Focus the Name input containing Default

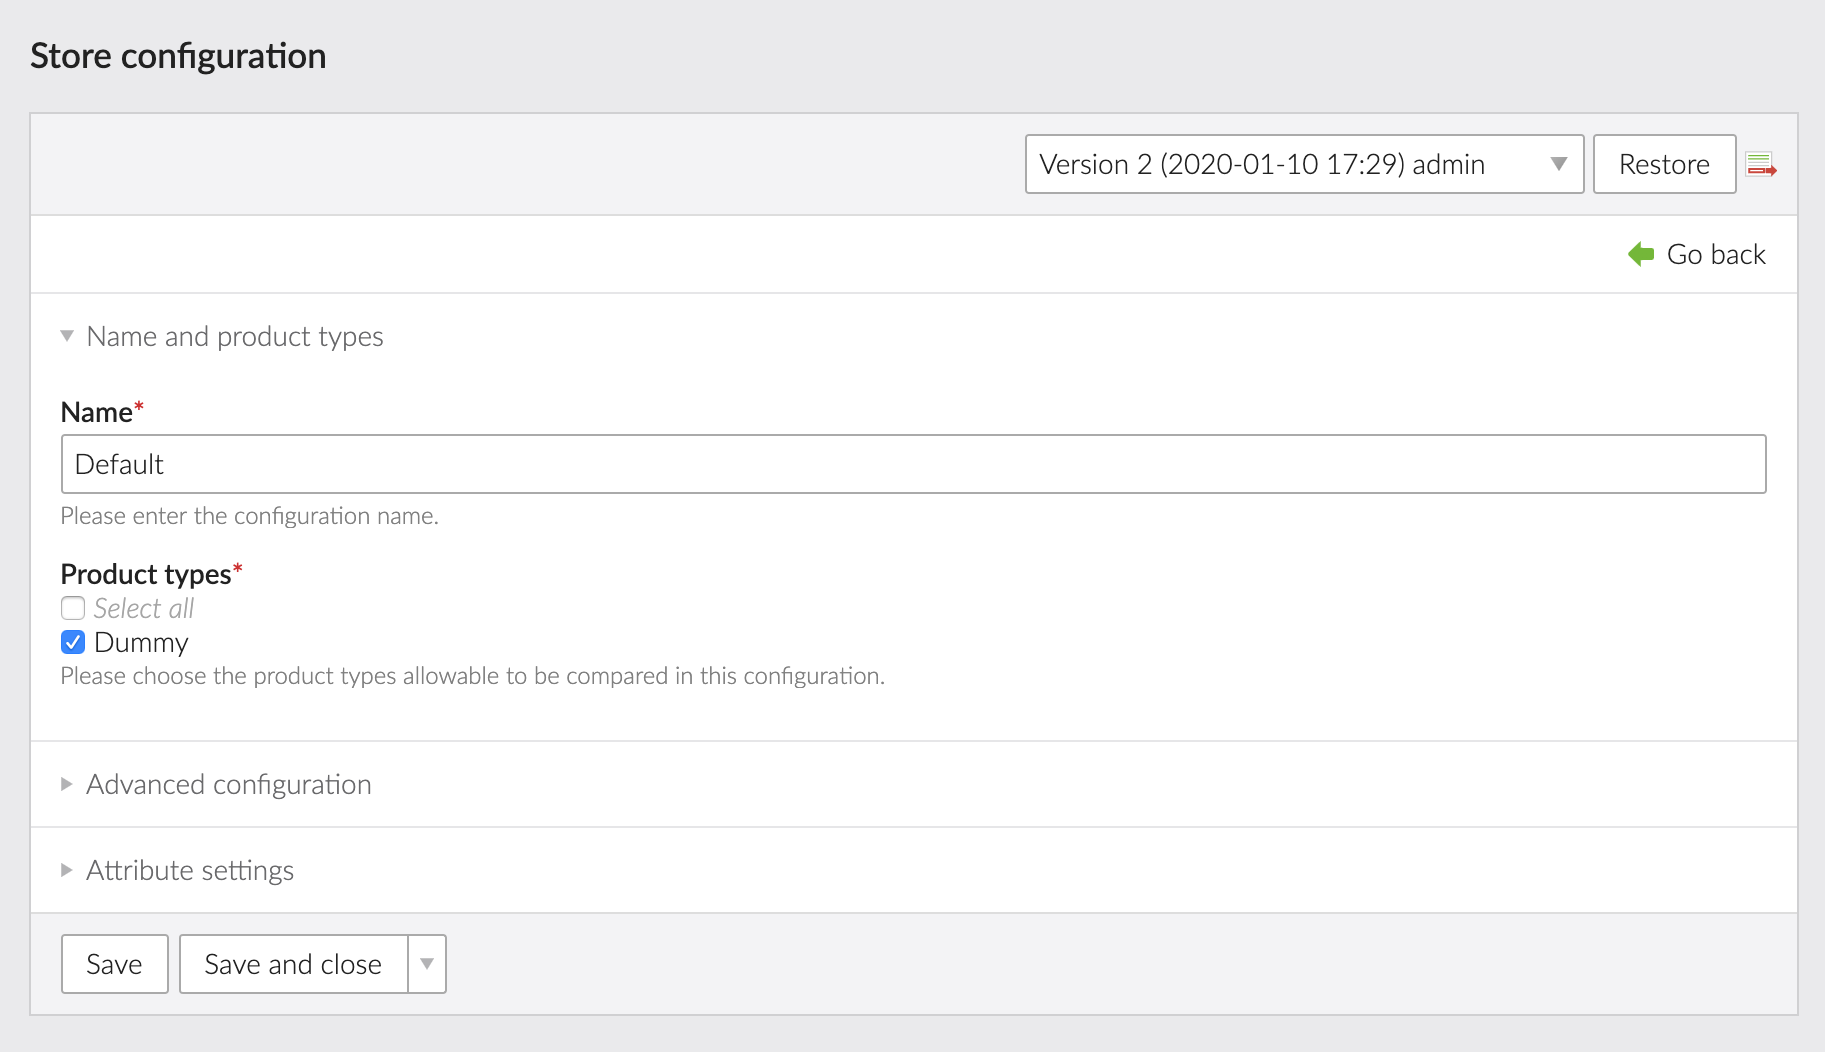click(912, 464)
